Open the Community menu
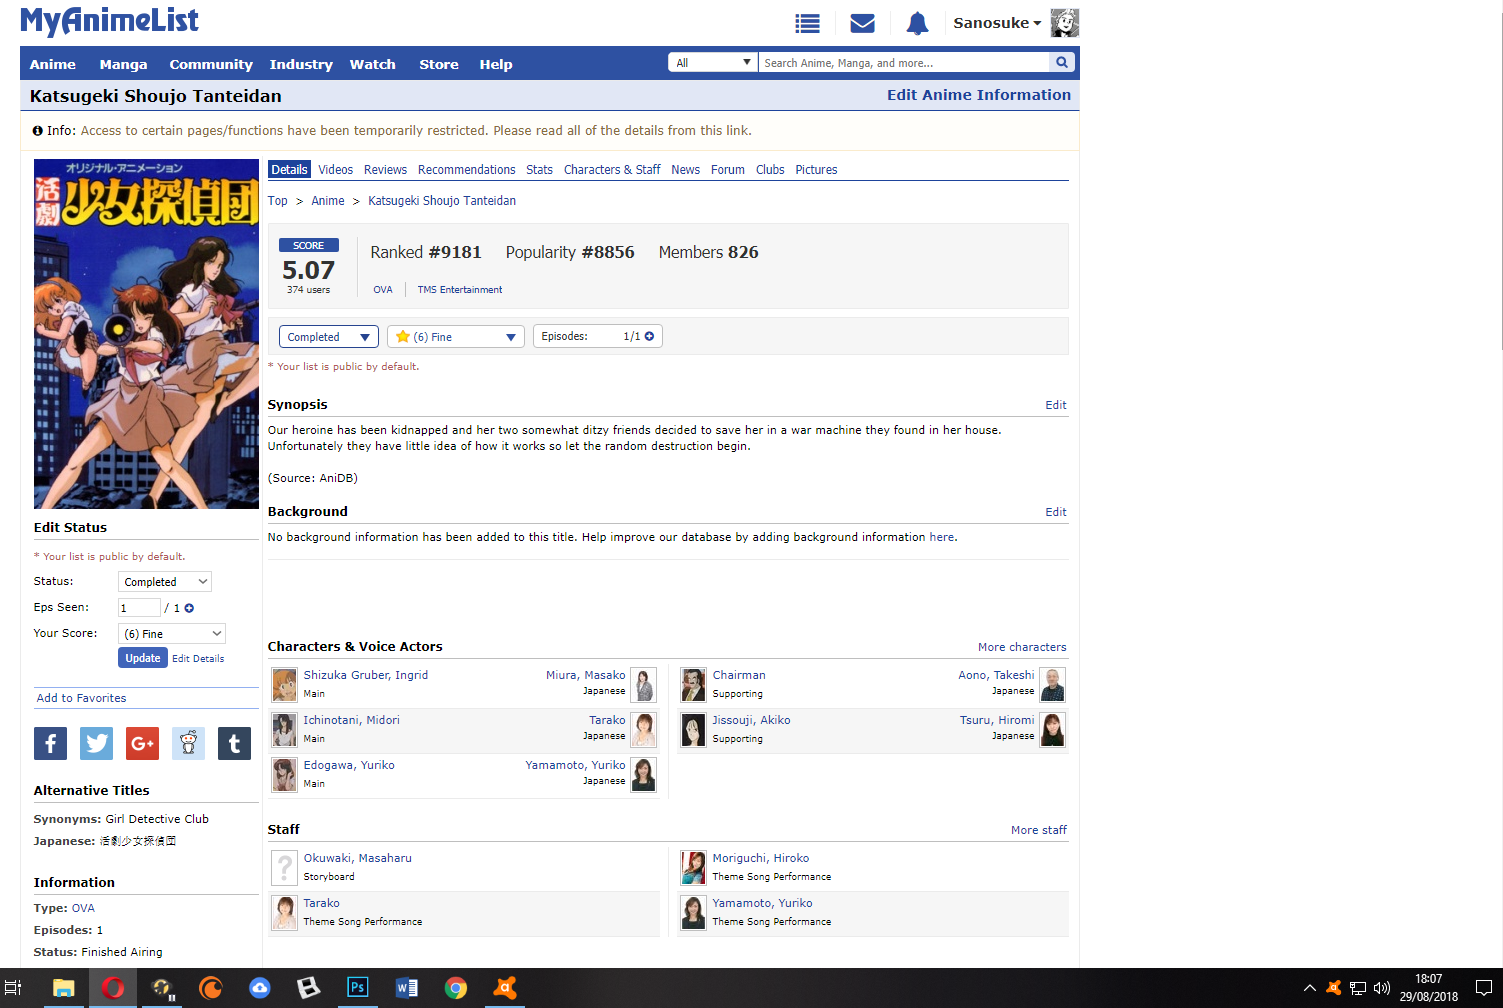Viewport: 1503px width, 1008px height. point(211,64)
